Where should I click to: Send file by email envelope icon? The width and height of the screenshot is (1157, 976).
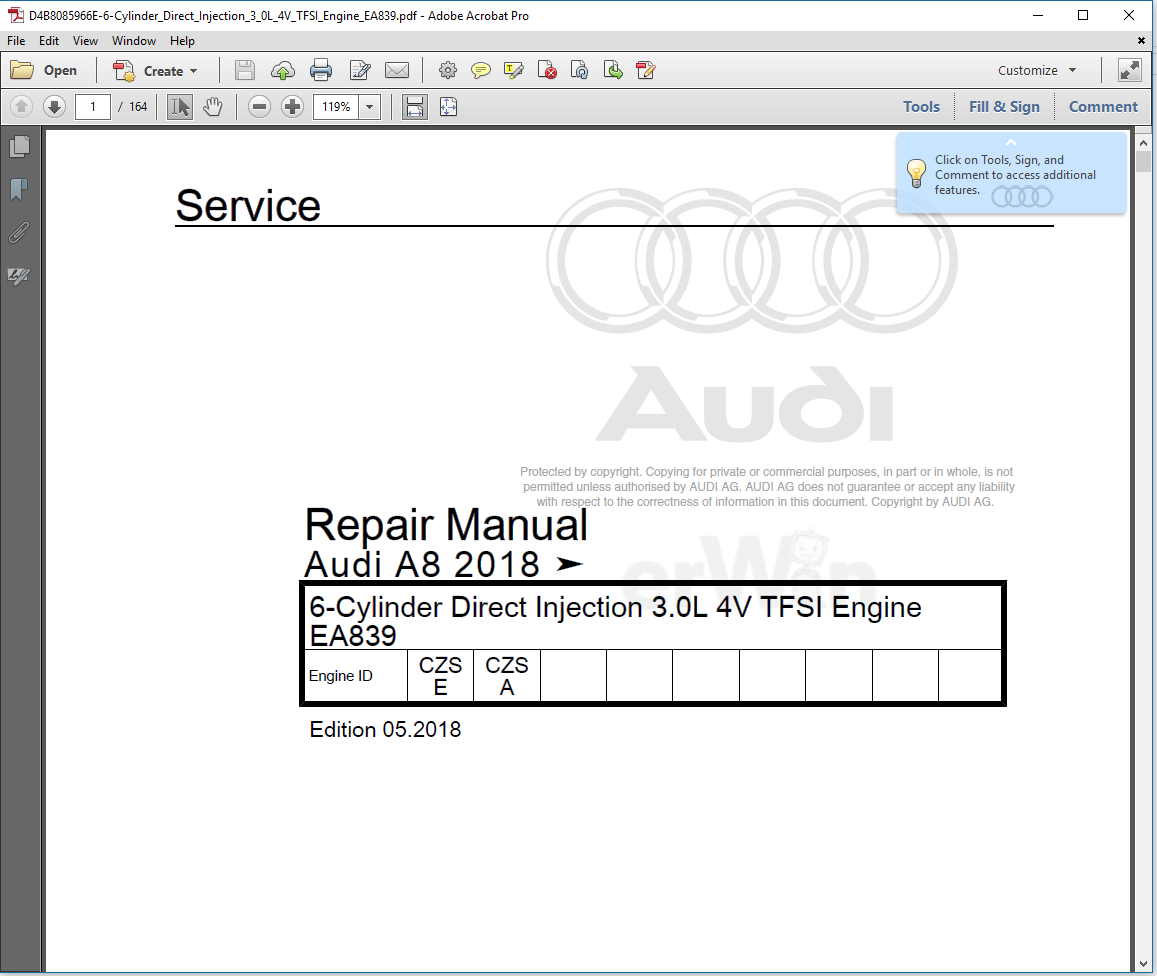397,71
